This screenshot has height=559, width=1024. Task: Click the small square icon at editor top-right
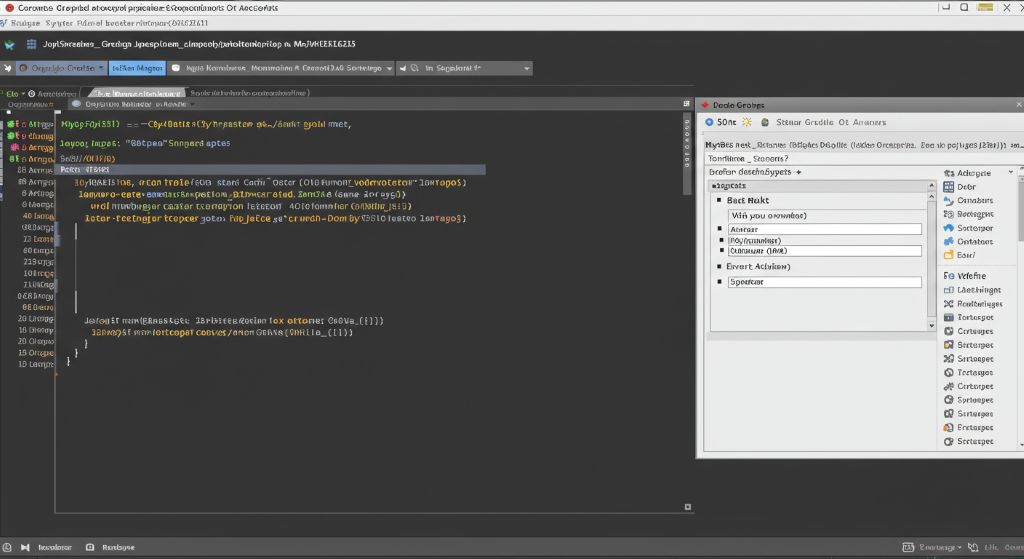[x=686, y=104]
